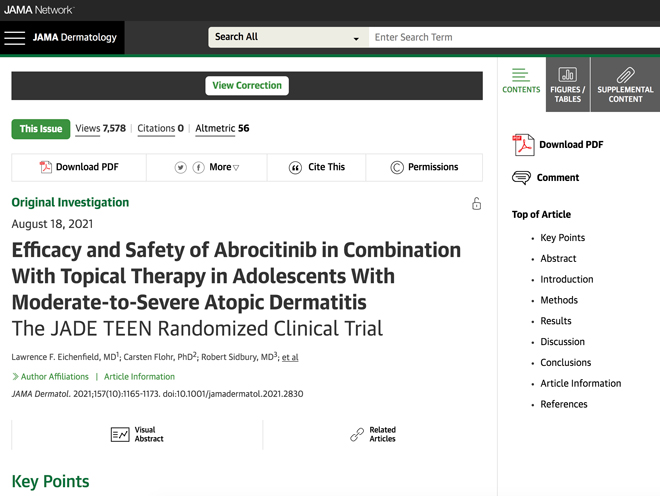Open the This Issue button
The width and height of the screenshot is (660, 496).
[41, 129]
